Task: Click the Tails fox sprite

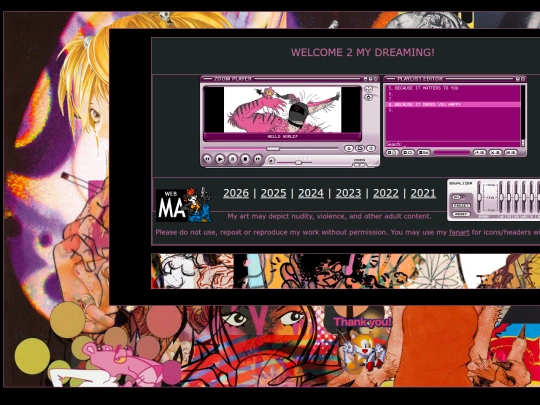Action: [x=362, y=352]
